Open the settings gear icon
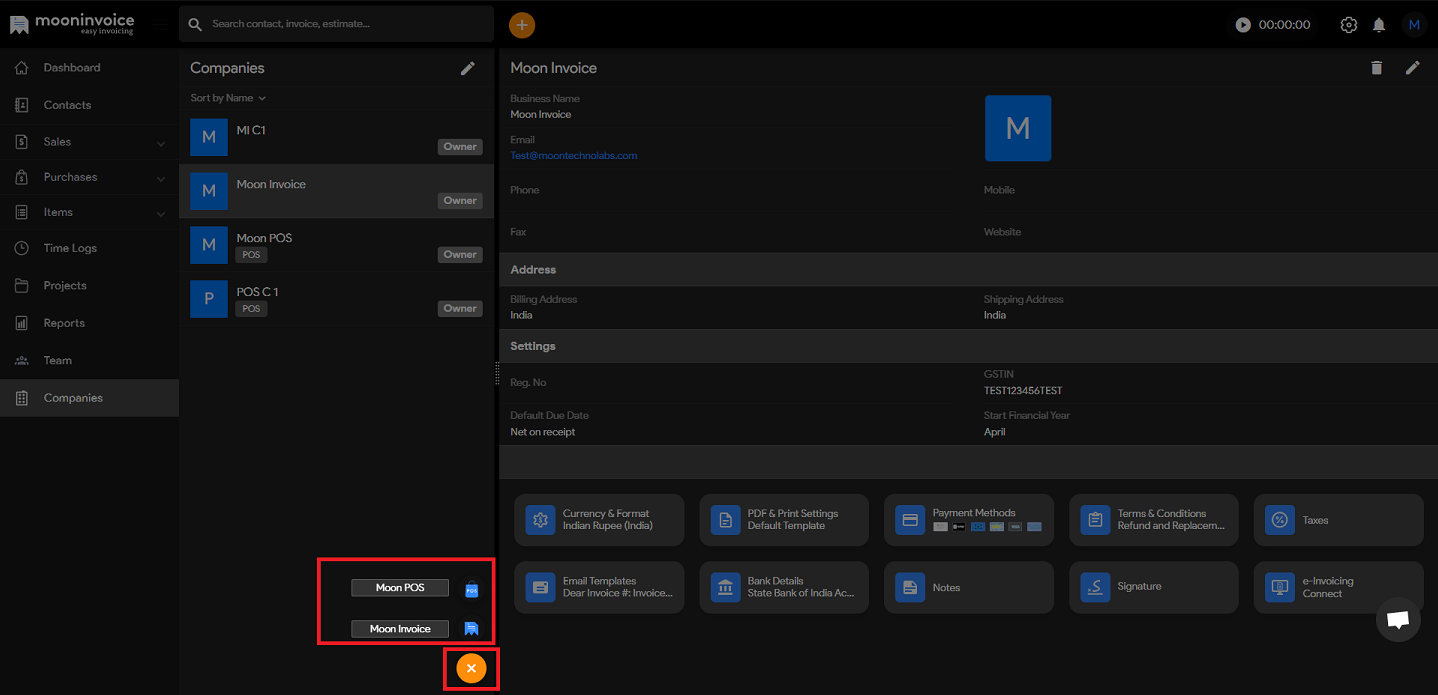Image resolution: width=1438 pixels, height=695 pixels. click(1349, 25)
